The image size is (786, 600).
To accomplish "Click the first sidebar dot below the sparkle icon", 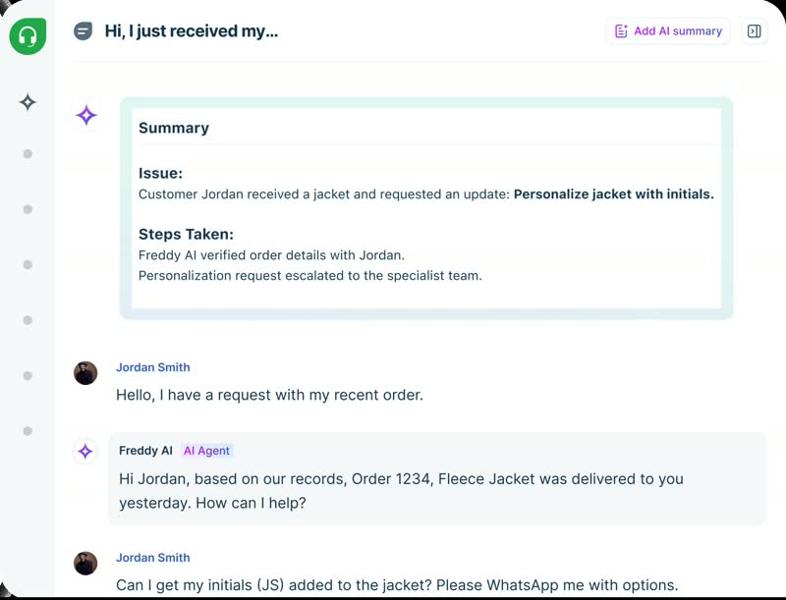I will [x=28, y=154].
